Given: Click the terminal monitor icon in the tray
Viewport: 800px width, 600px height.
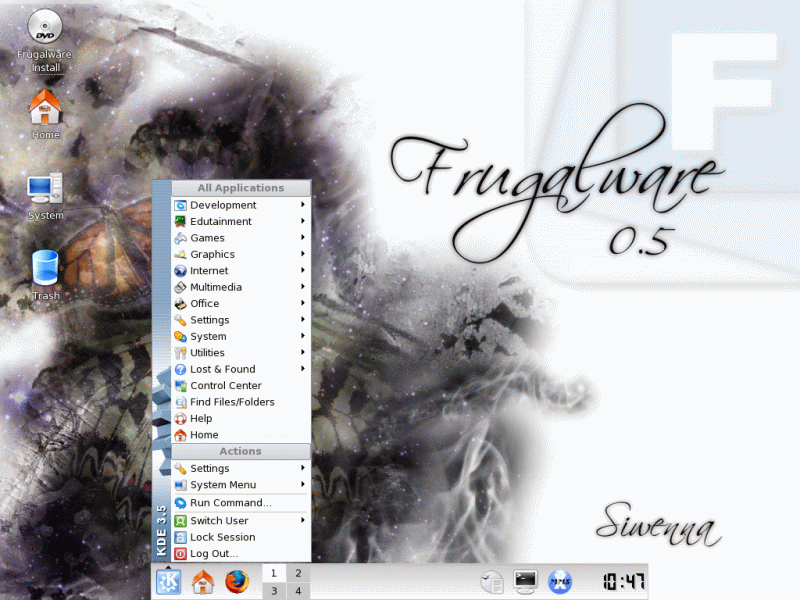Looking at the screenshot, I should click(526, 582).
